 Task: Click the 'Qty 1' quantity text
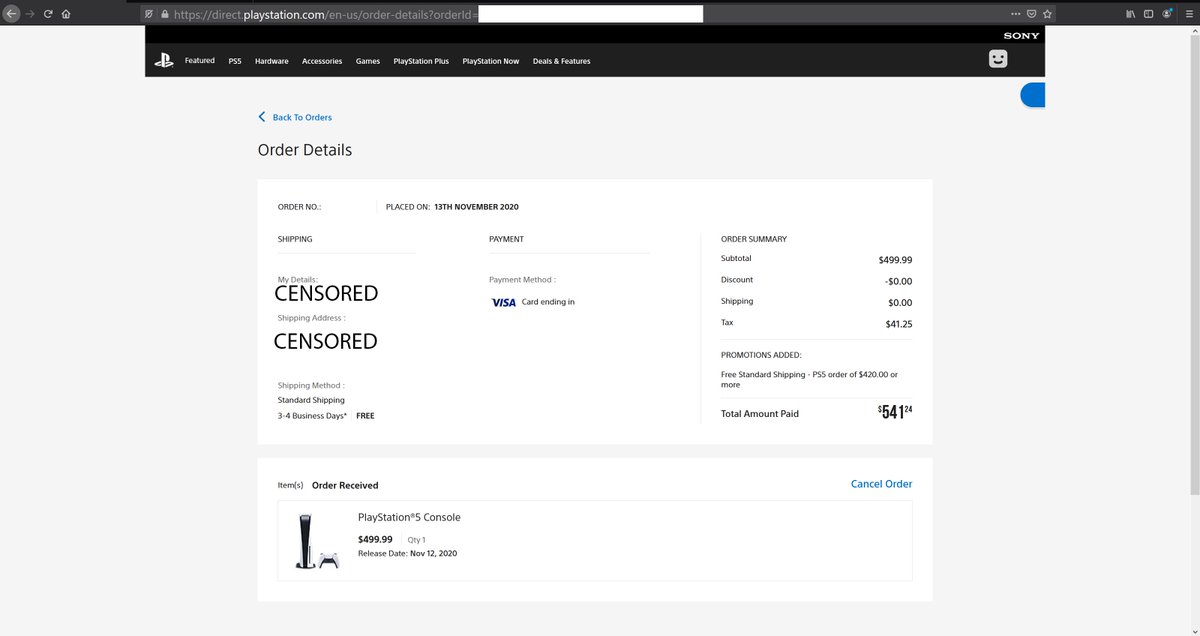pyautogui.click(x=416, y=540)
